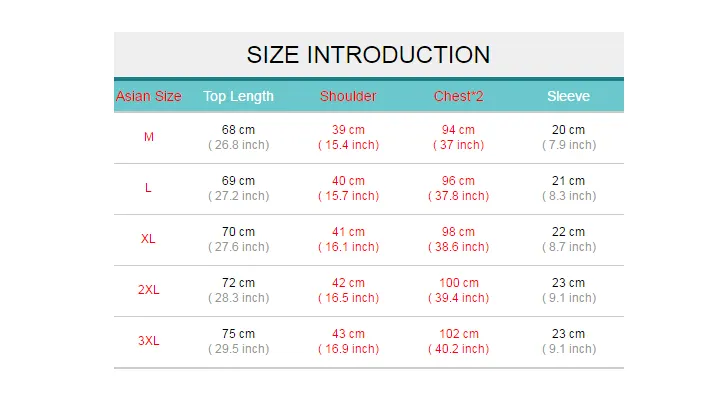Select the L size row label
This screenshot has height=411, width=722.
pos(148,188)
